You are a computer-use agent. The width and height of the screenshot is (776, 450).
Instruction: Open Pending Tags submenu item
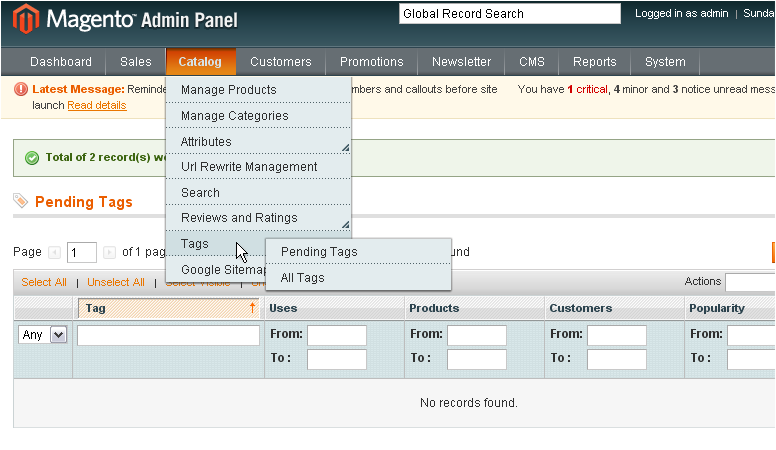358,251
